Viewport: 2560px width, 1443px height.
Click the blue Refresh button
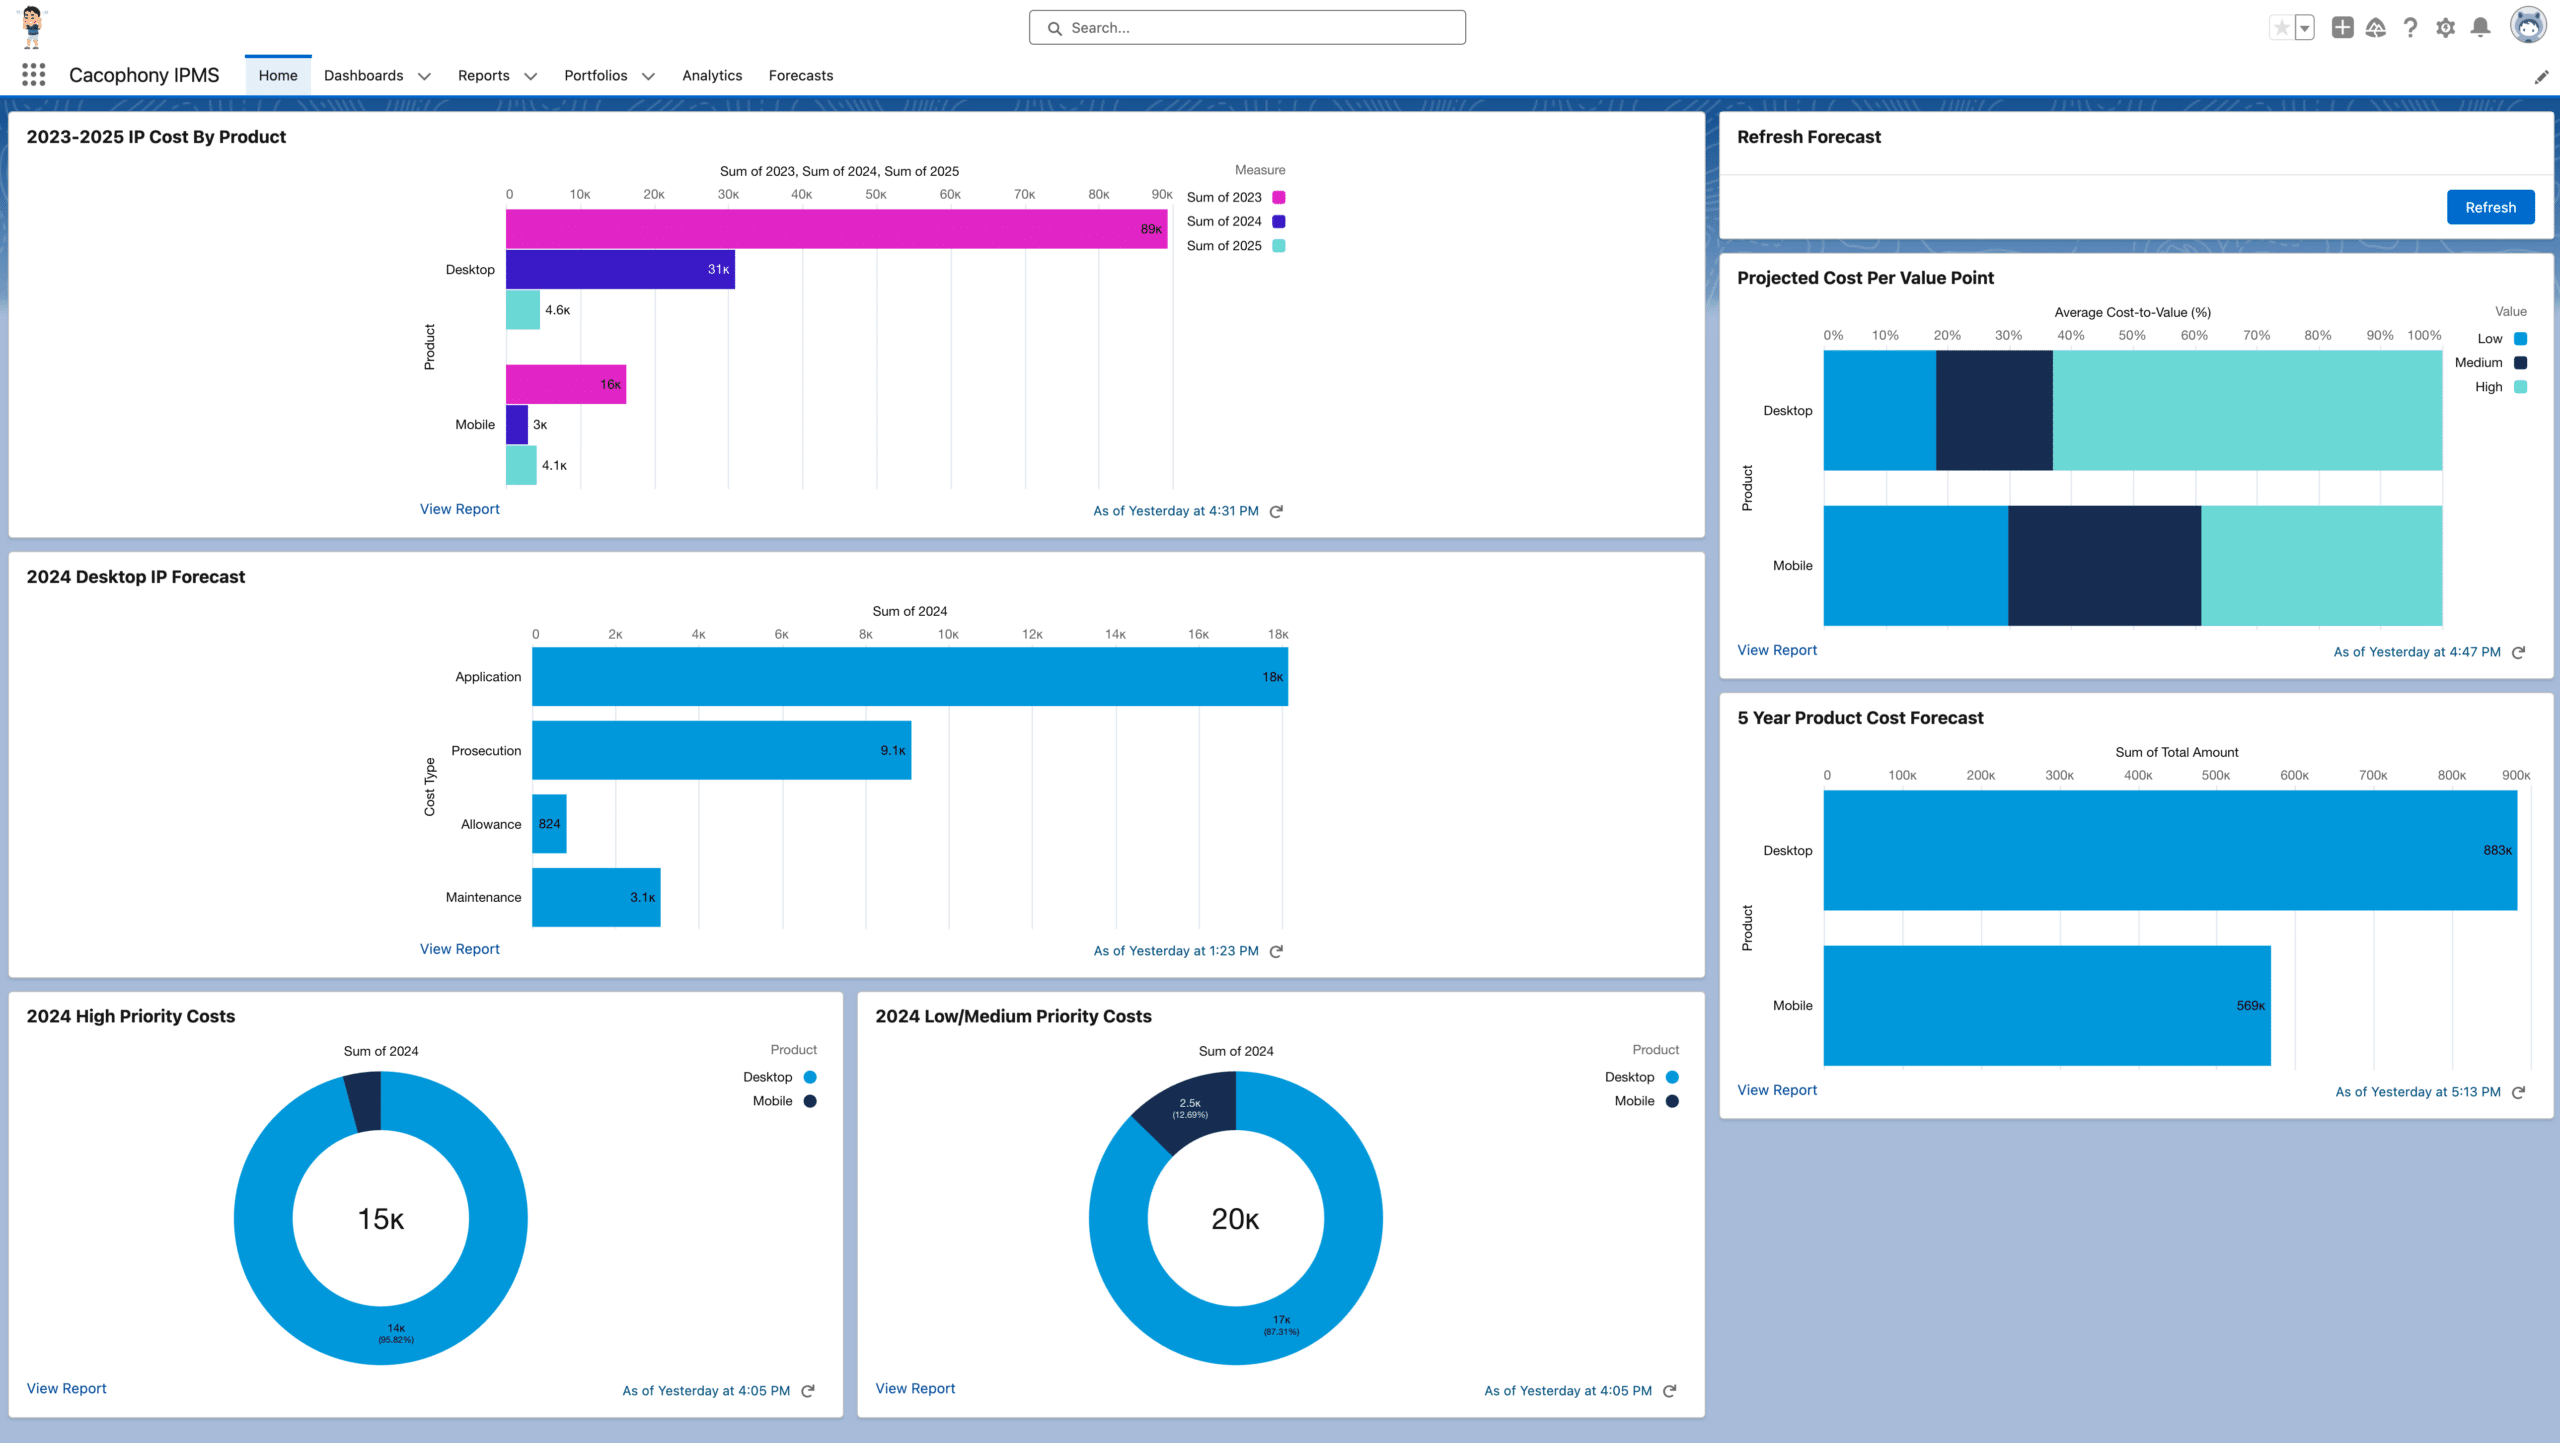tap(2490, 207)
